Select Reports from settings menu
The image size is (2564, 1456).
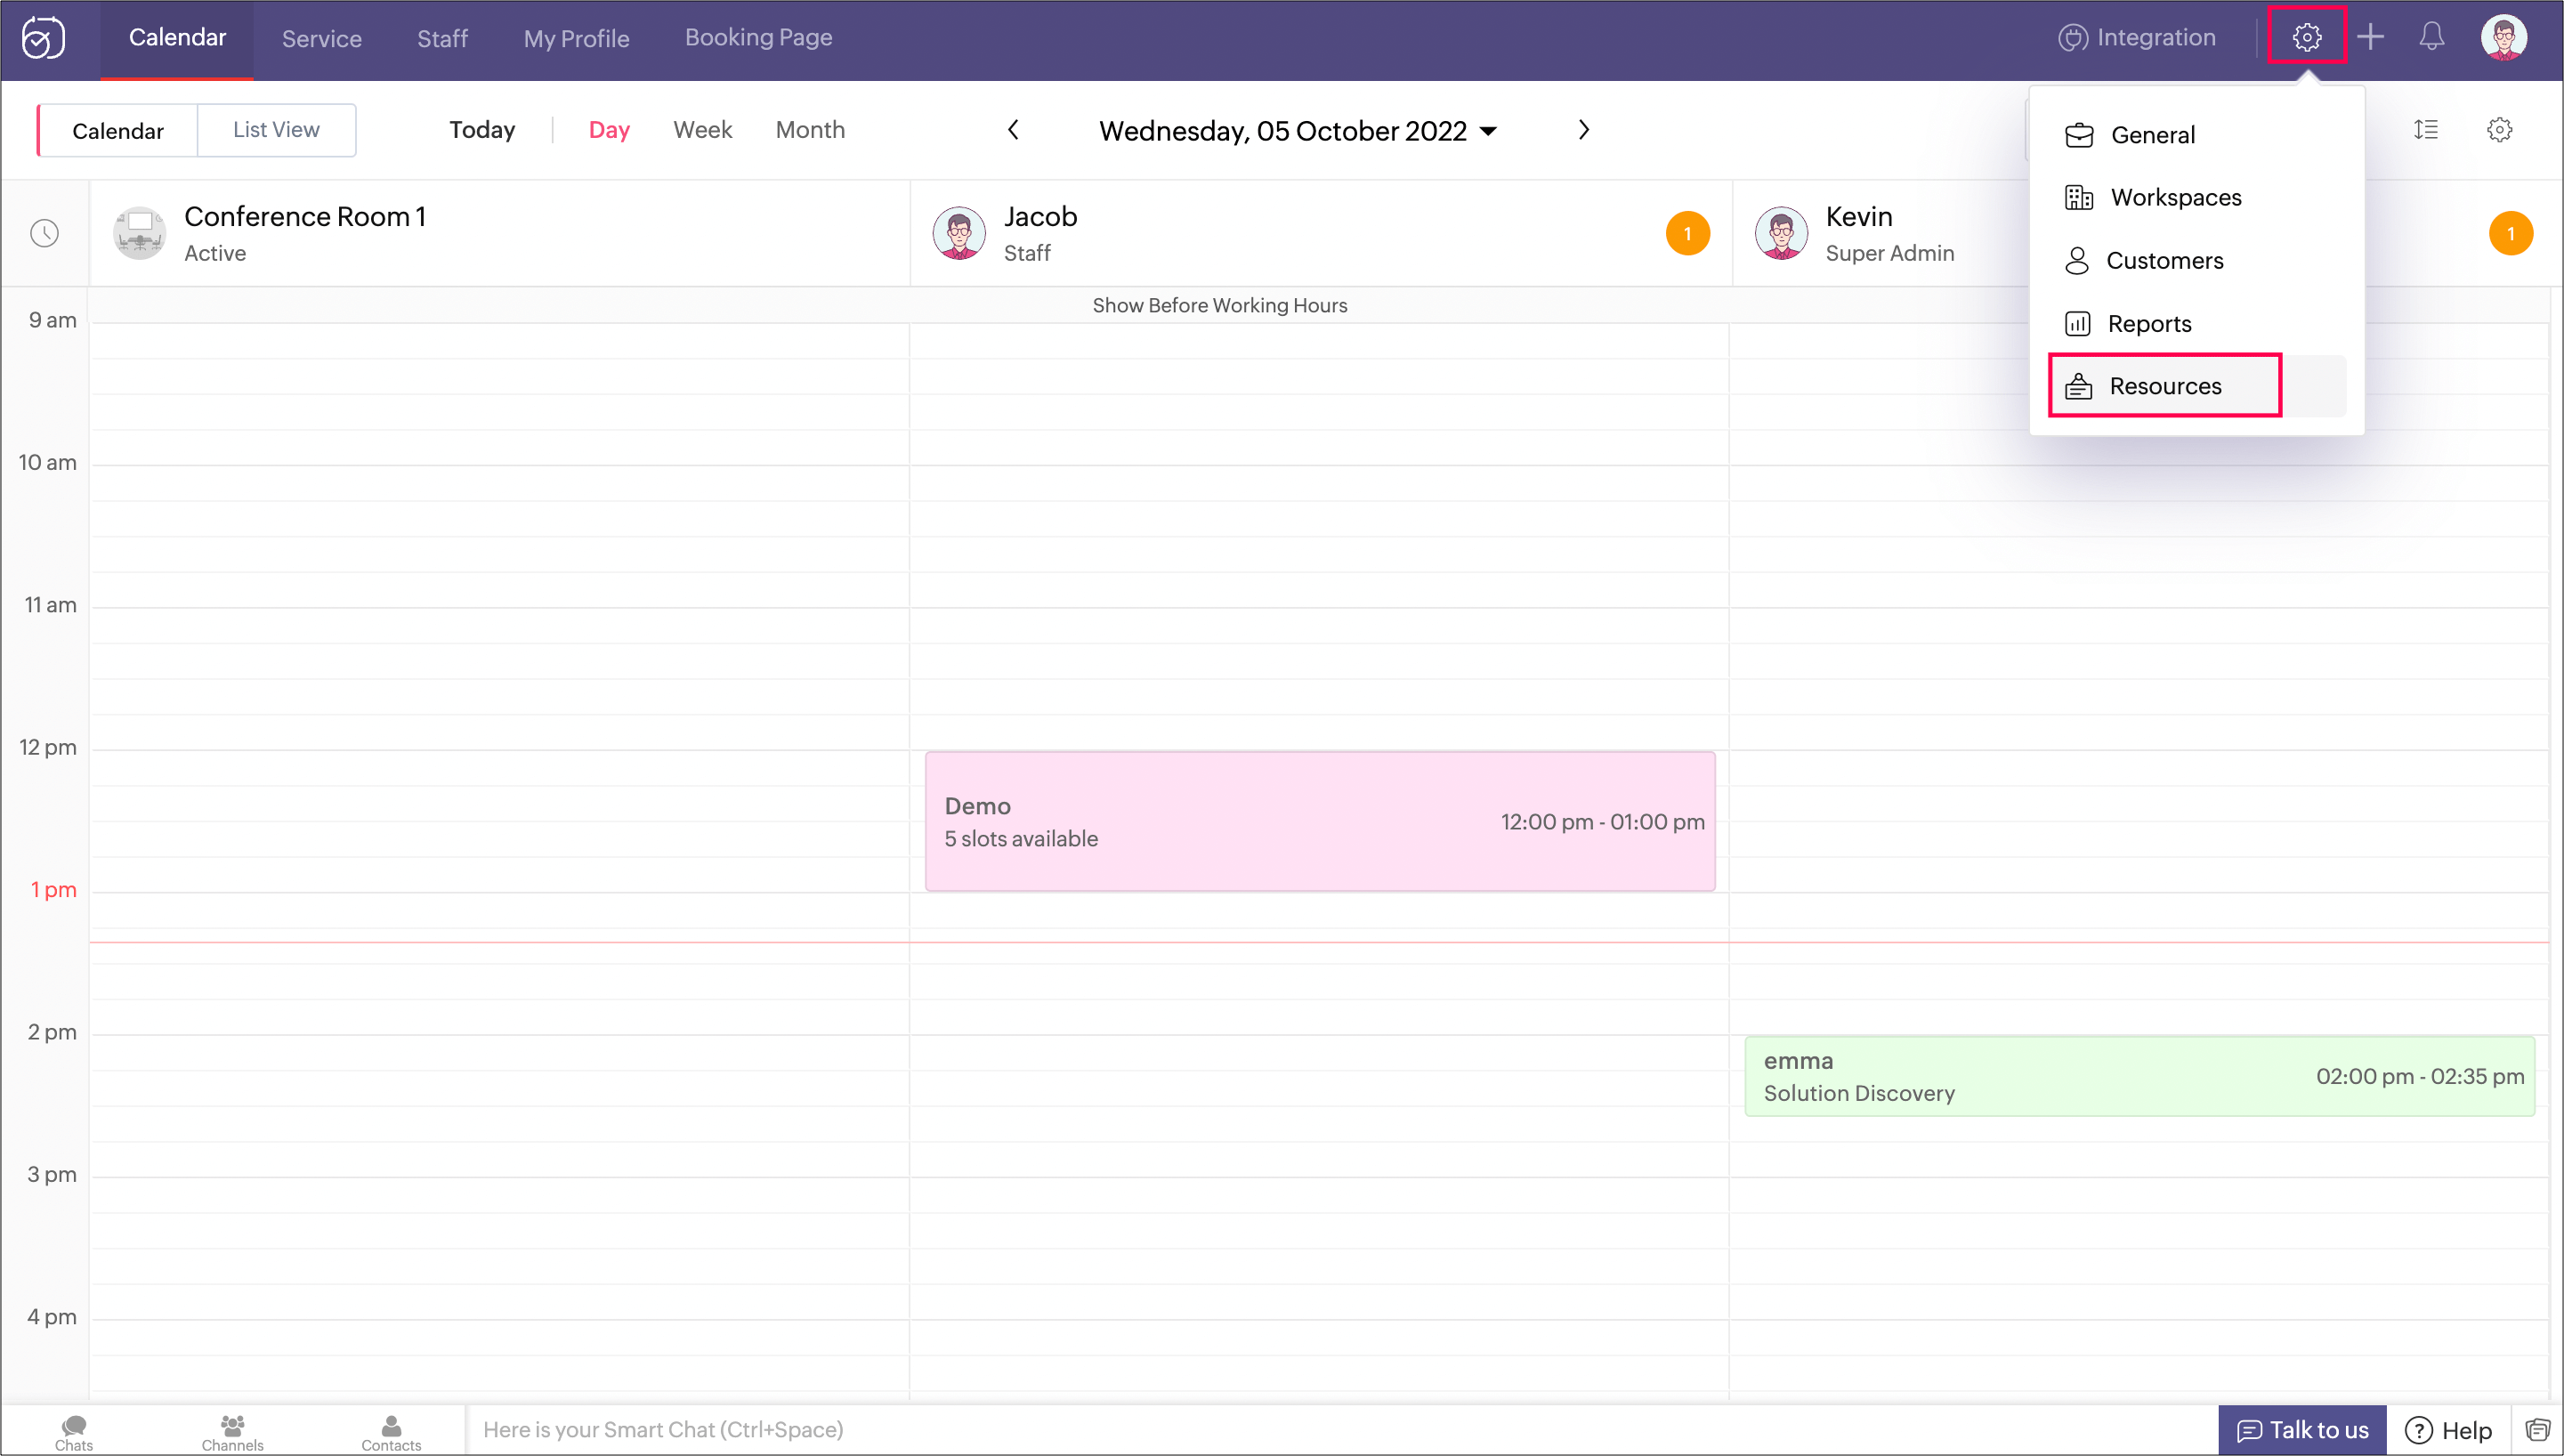point(2196,323)
